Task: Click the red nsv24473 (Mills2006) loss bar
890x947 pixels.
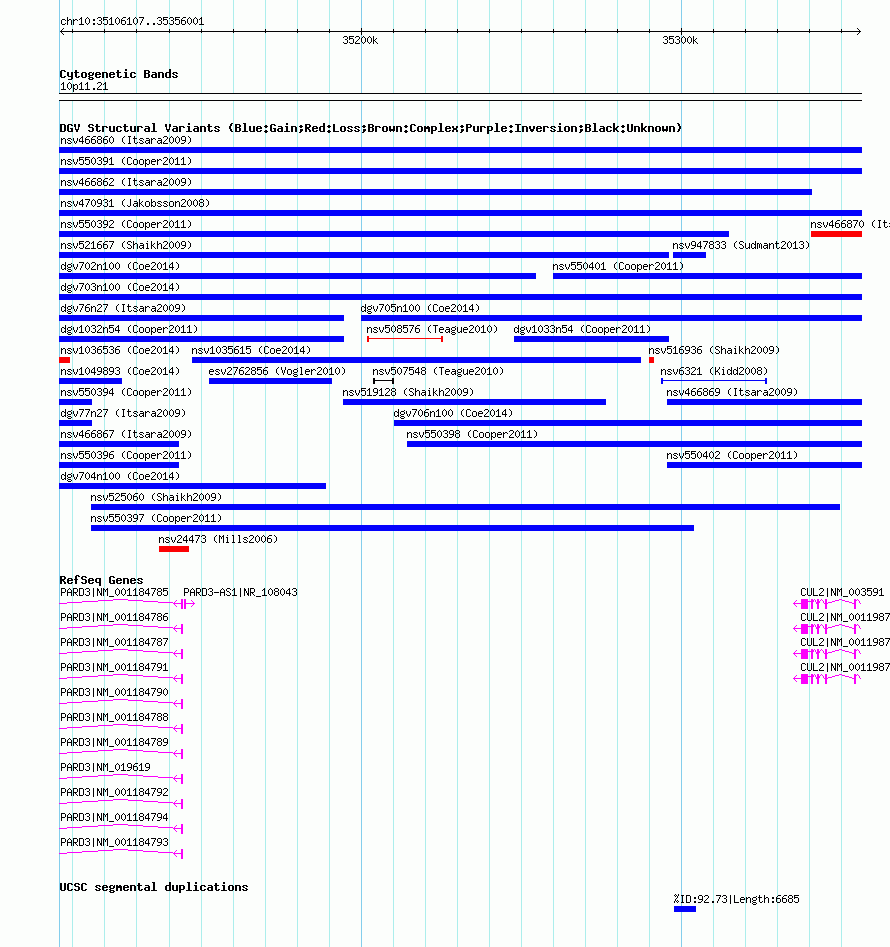Action: [174, 549]
